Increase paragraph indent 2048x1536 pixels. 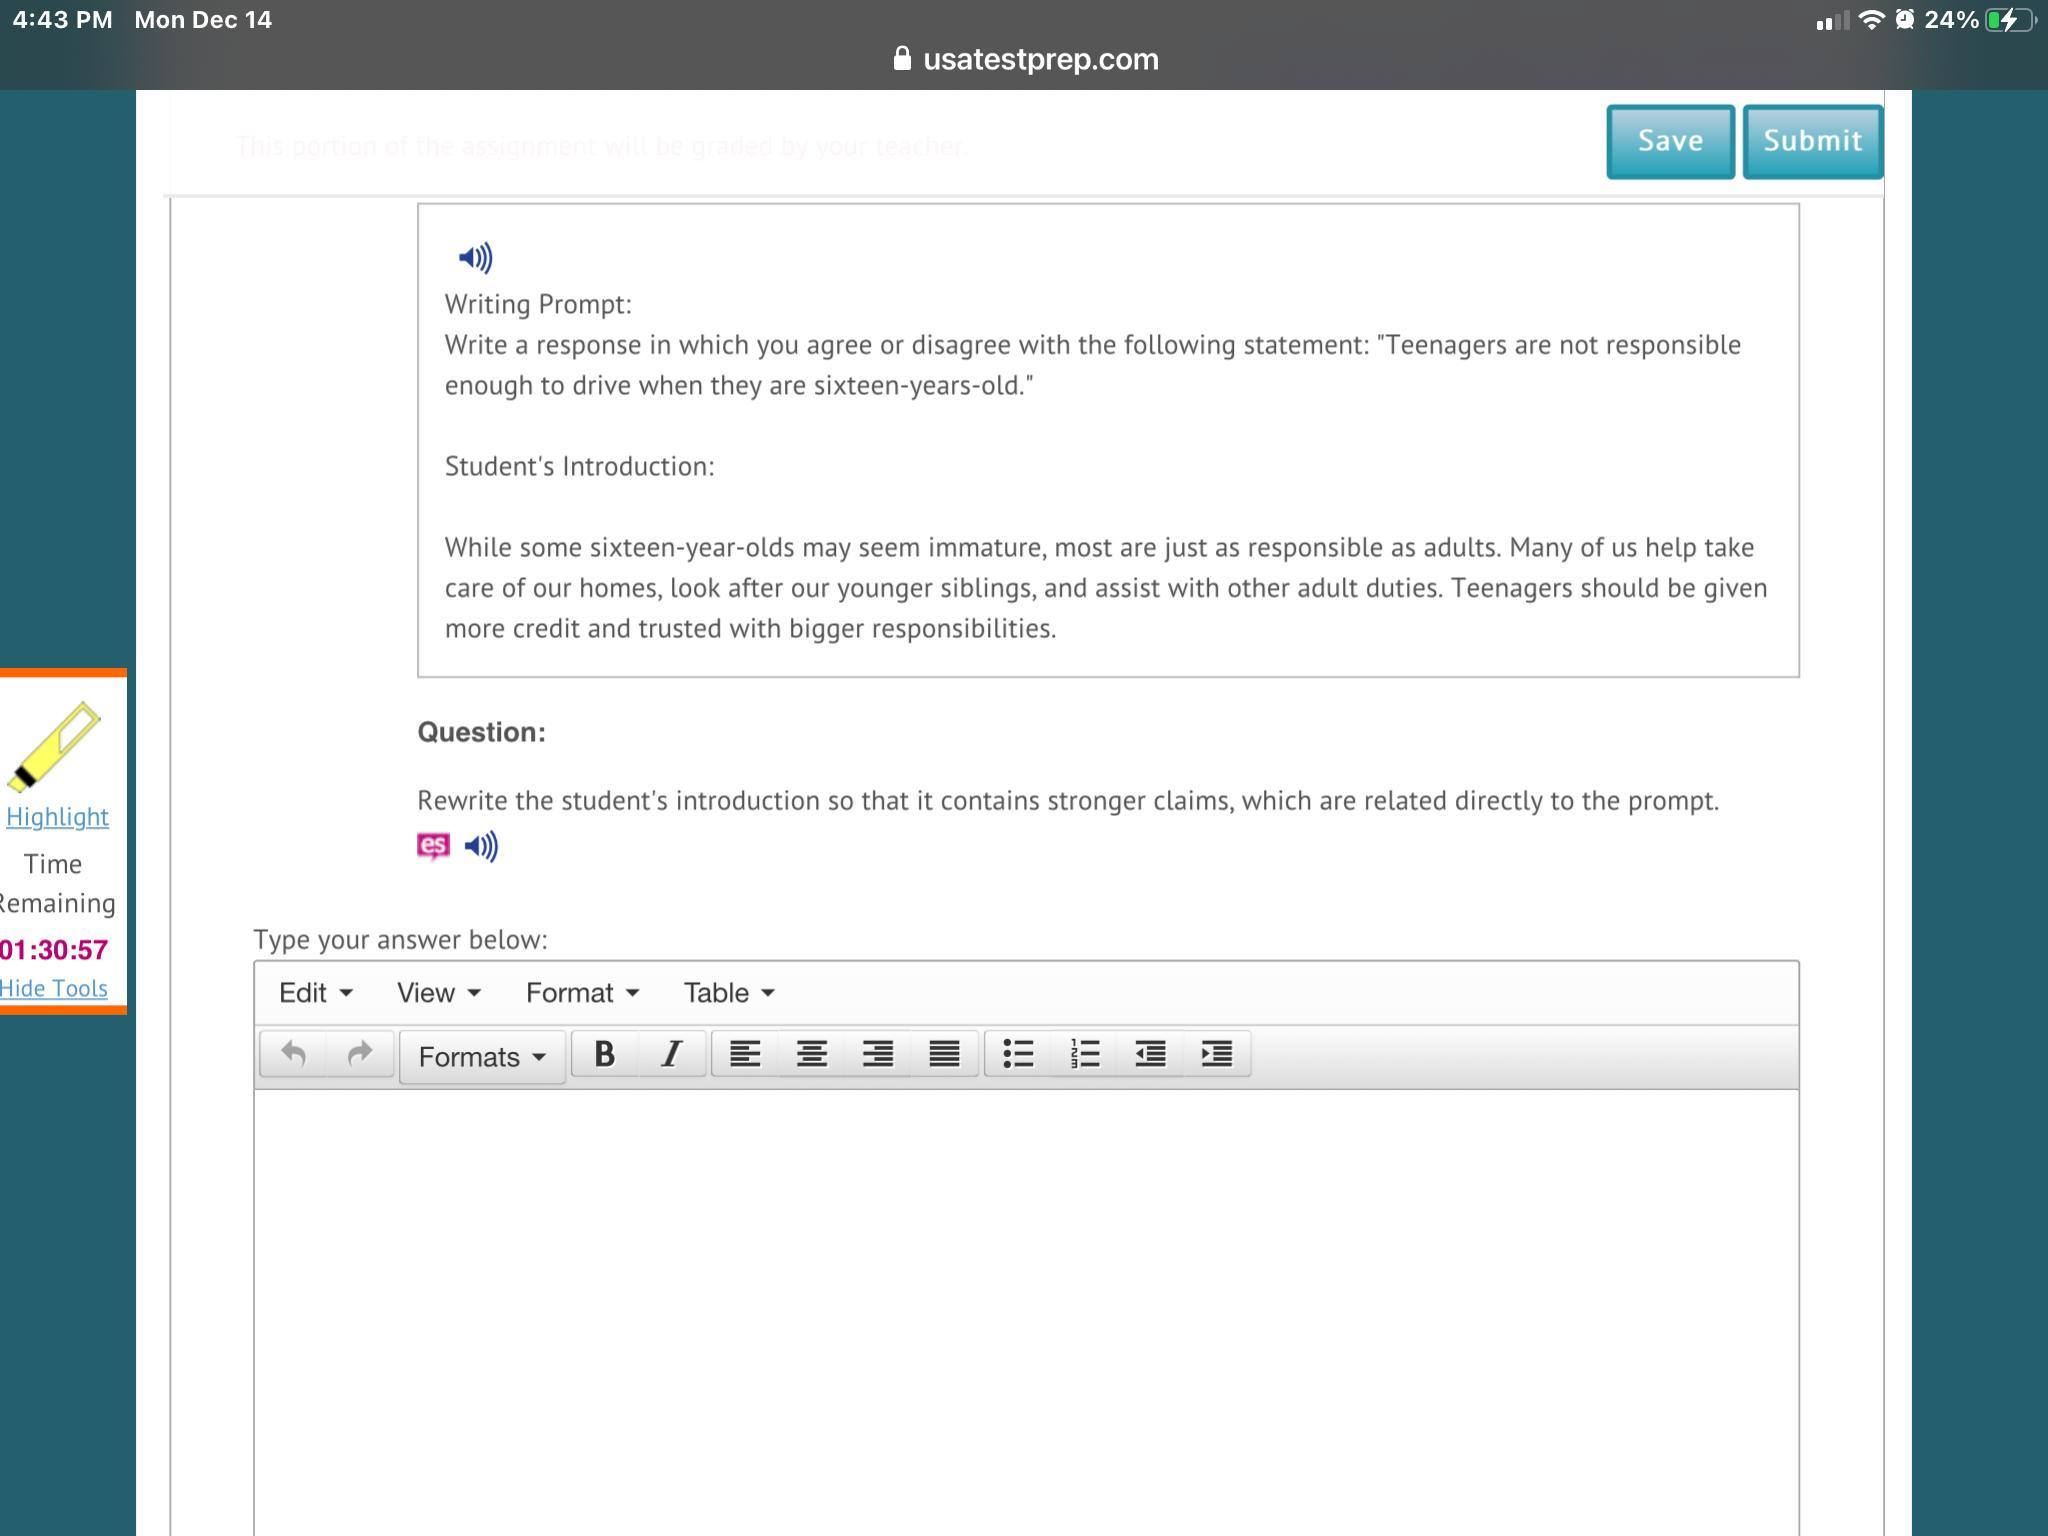(x=1216, y=1054)
